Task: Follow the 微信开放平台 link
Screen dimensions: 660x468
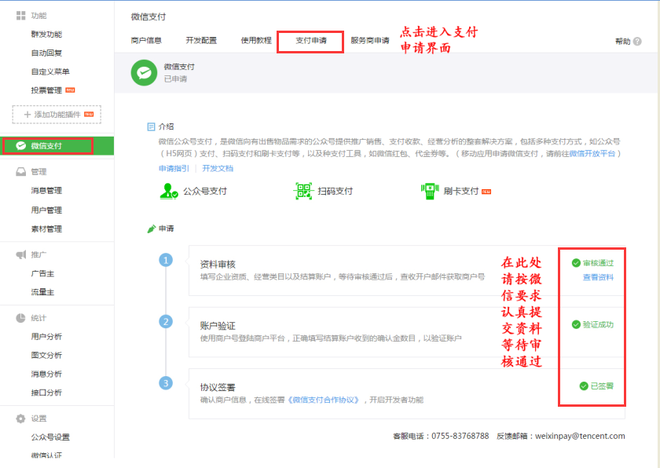Action: point(592,154)
